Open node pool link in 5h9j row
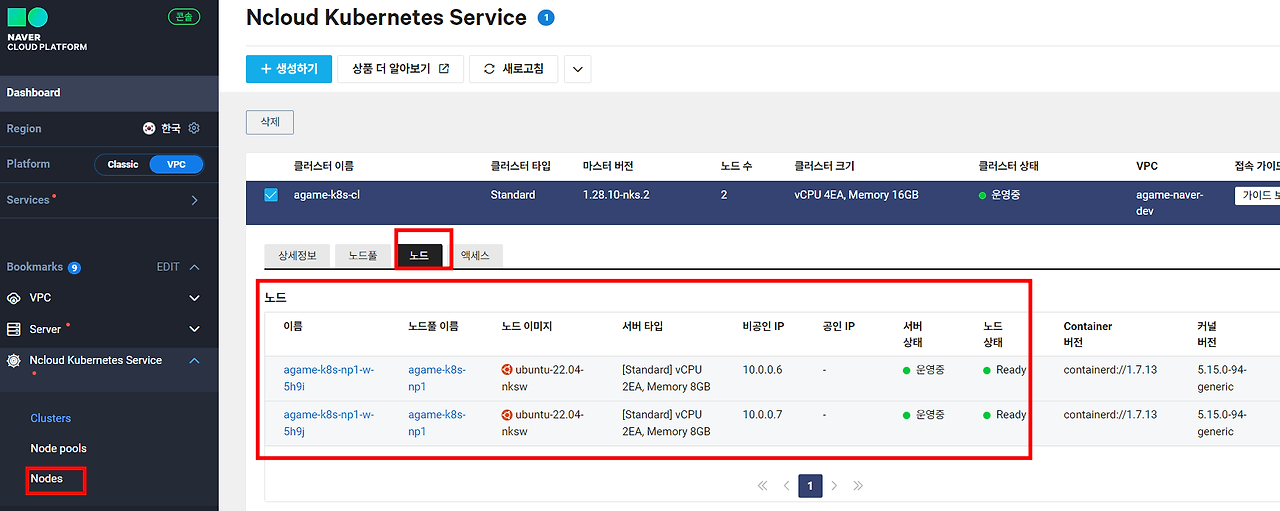 click(x=437, y=423)
